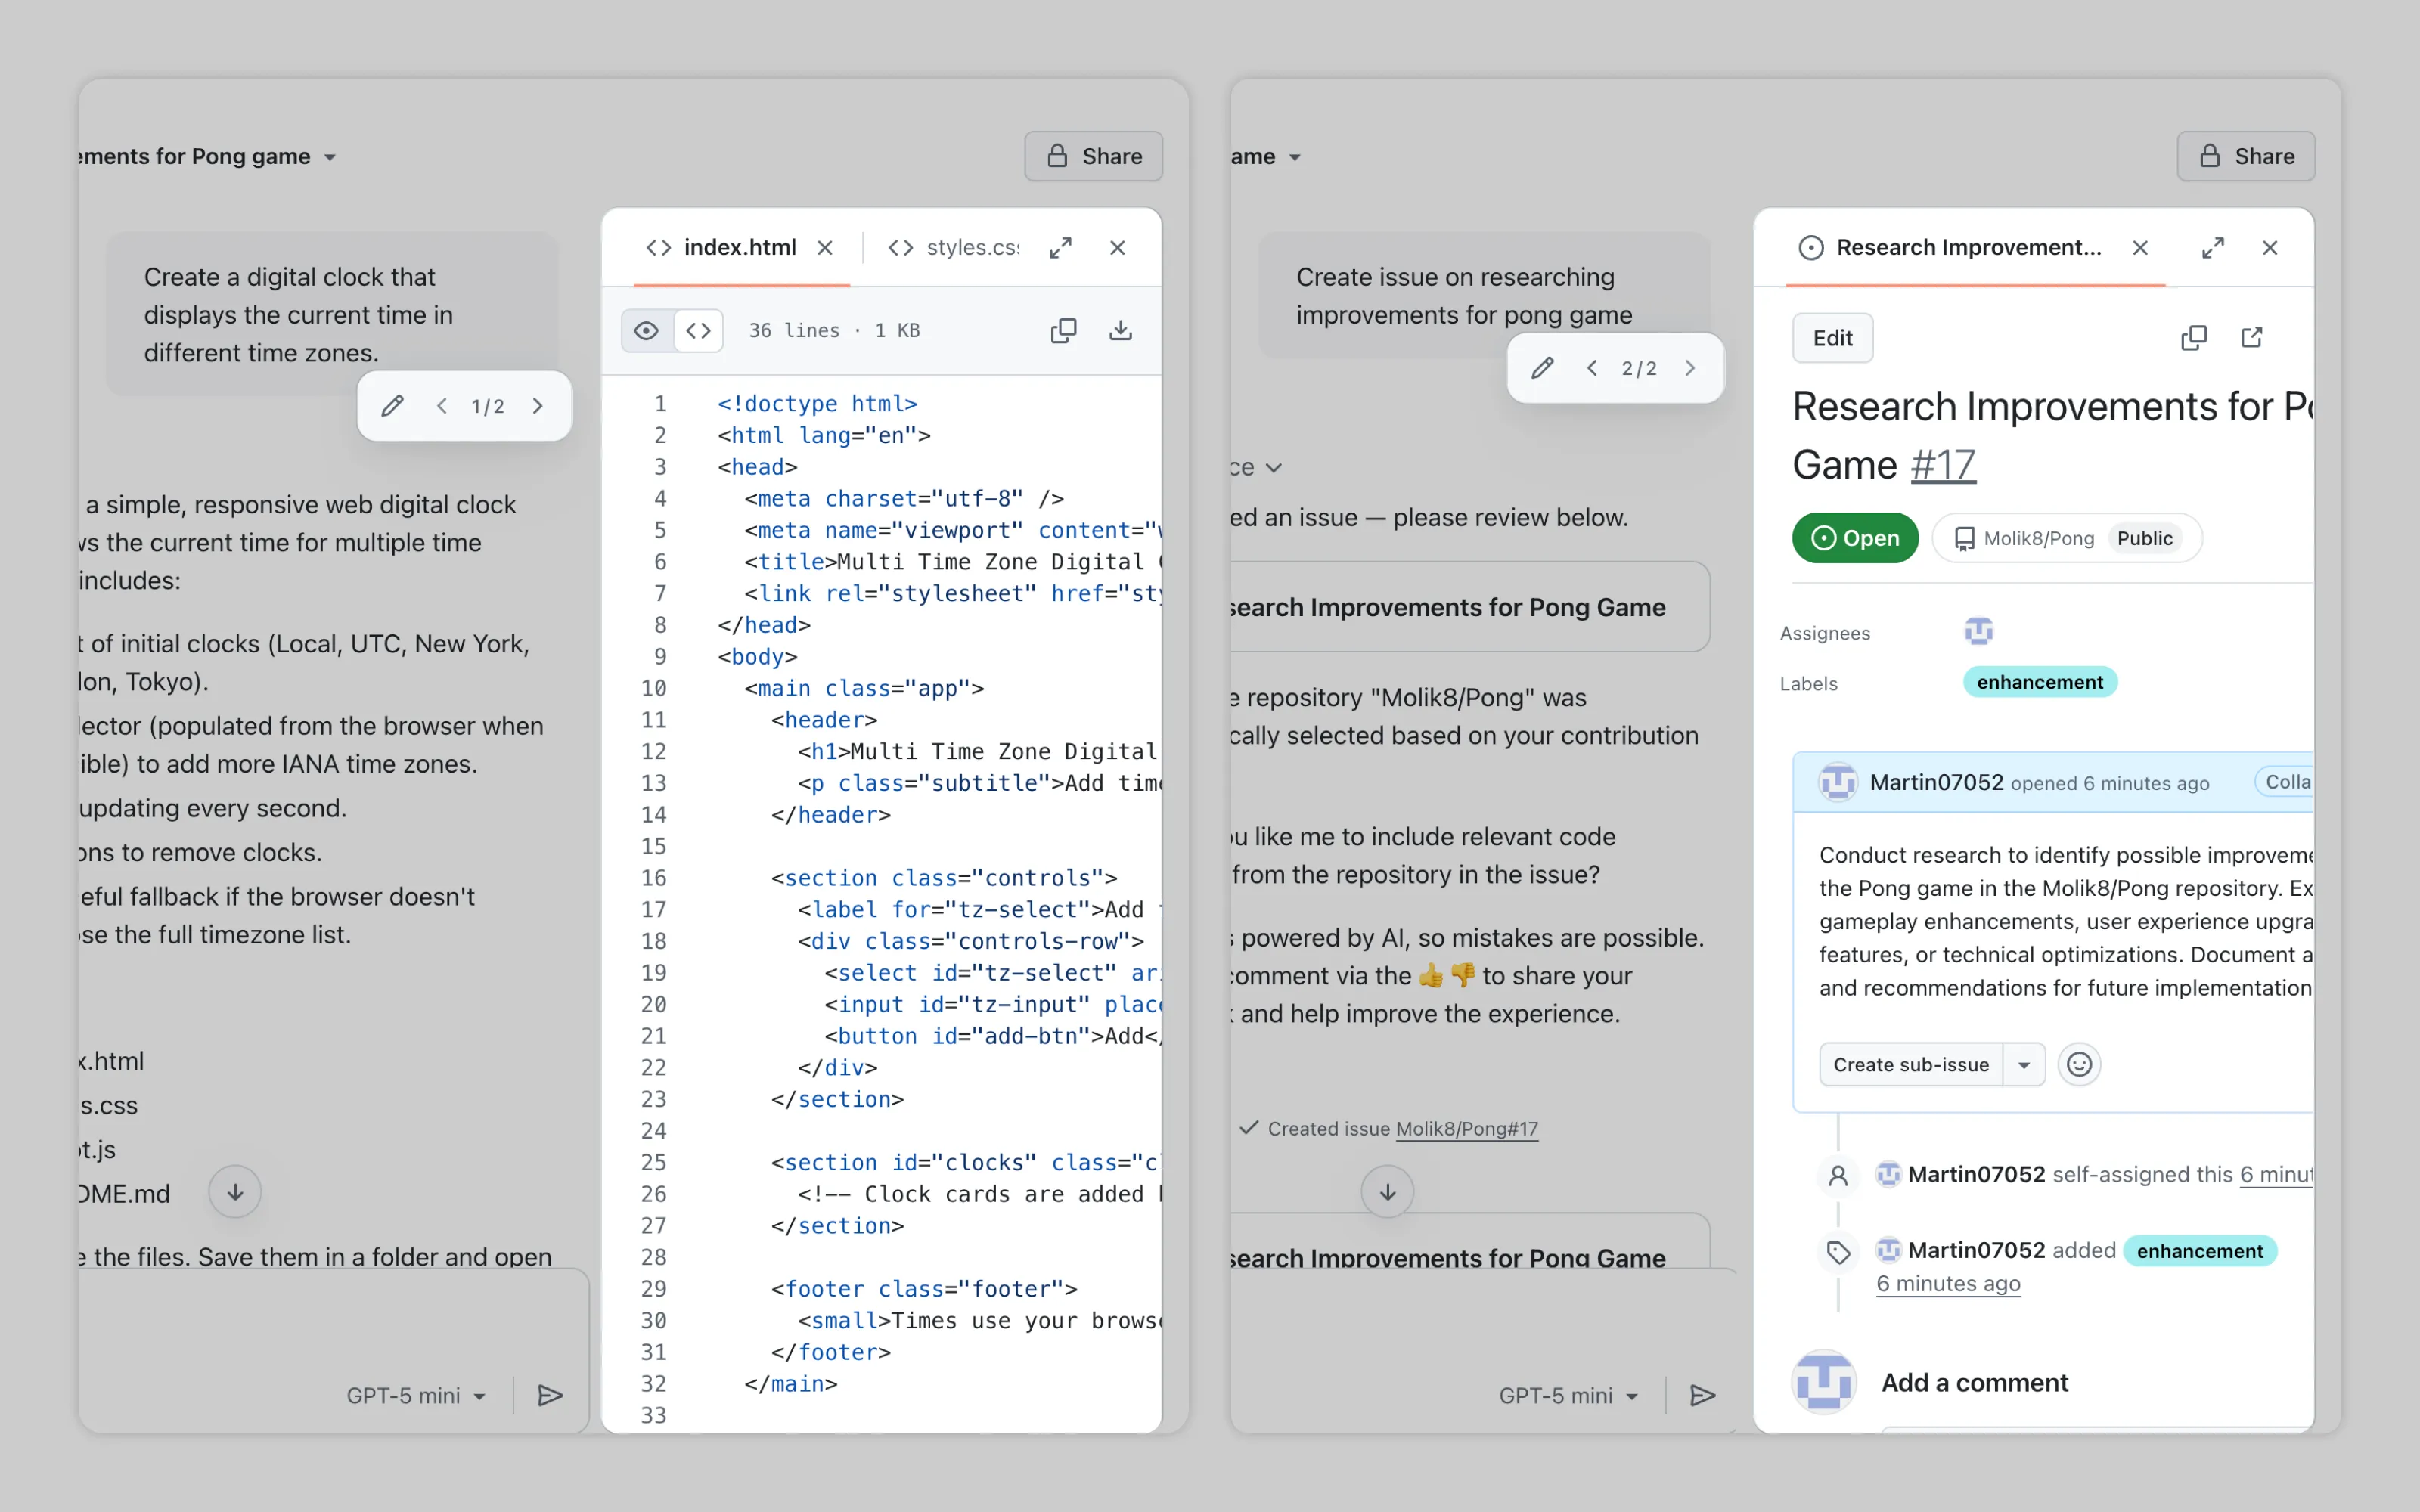Switch to code view toggle

[x=698, y=330]
